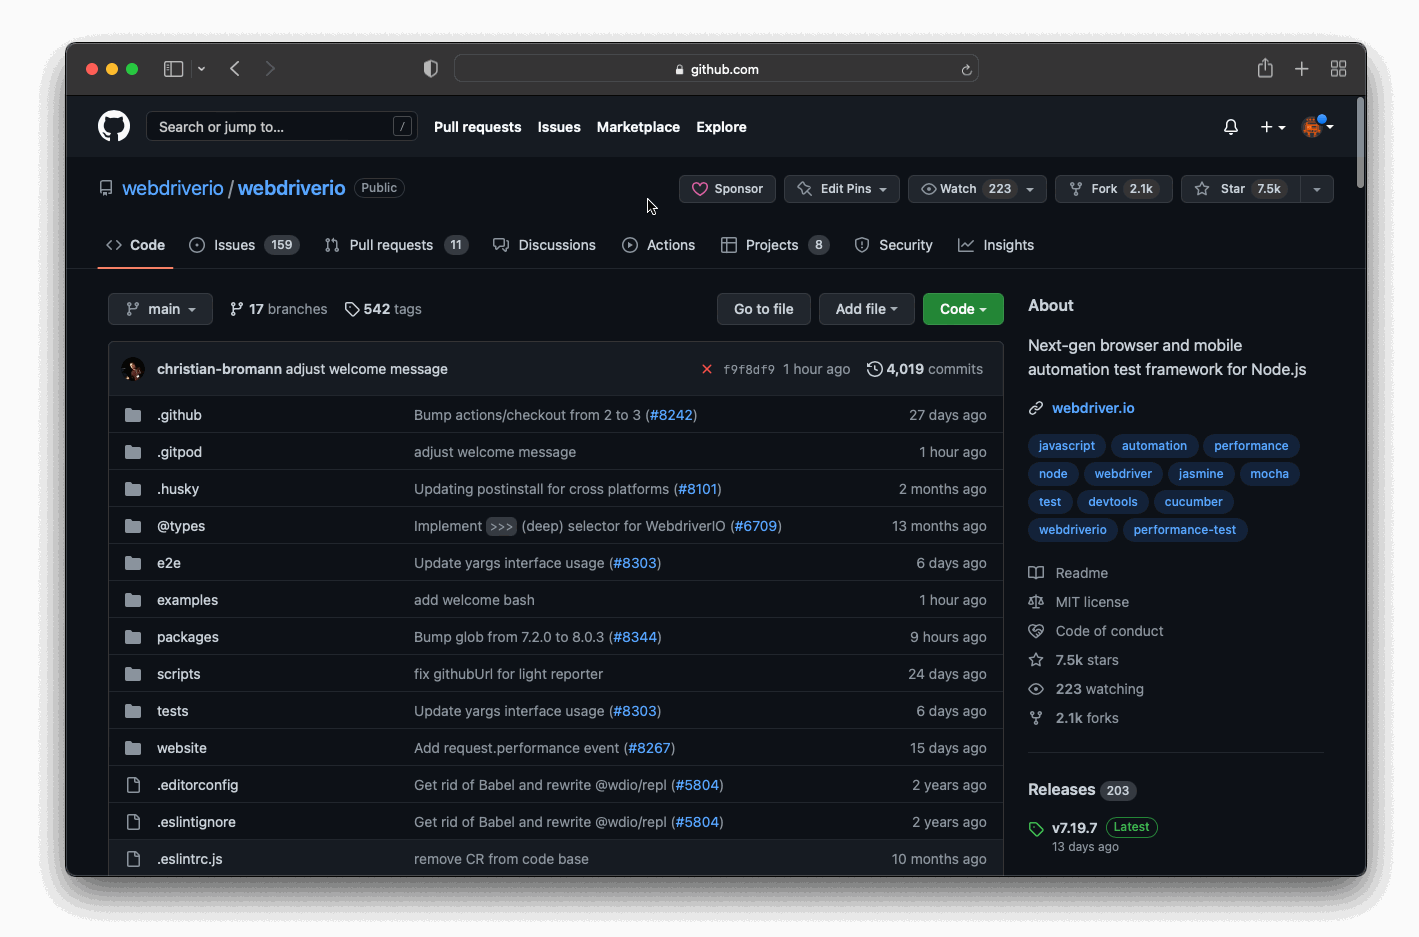Open the .eslintrc.js file

190,859
